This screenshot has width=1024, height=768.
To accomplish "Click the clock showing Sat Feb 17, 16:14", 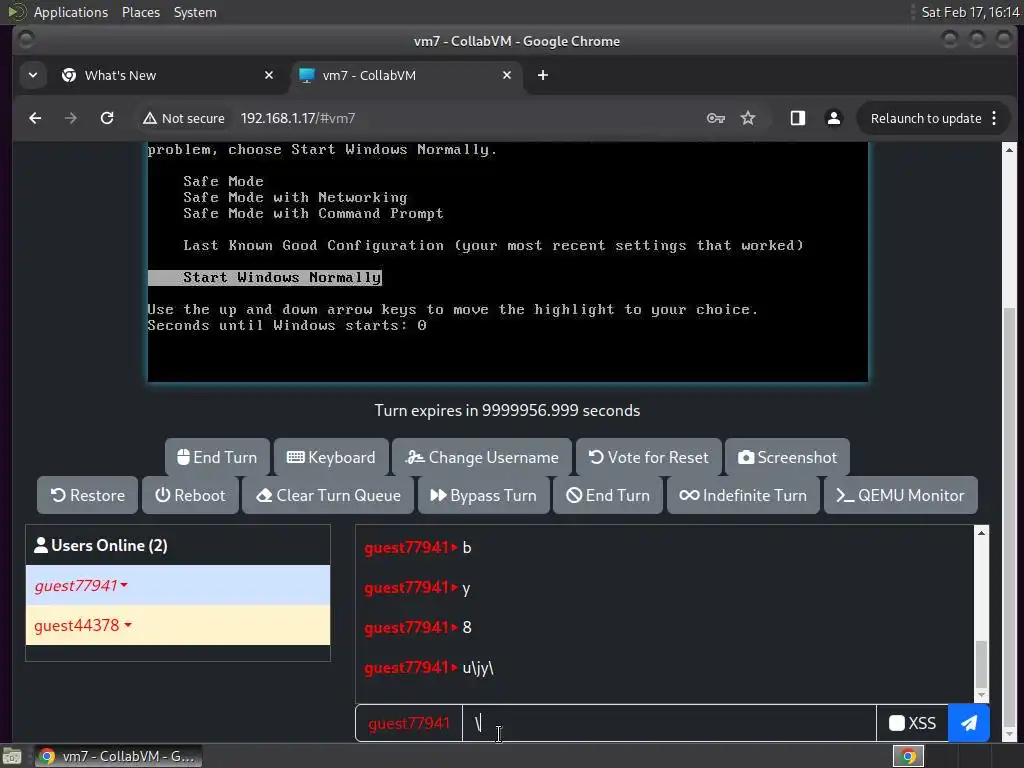I will pyautogui.click(x=970, y=12).
